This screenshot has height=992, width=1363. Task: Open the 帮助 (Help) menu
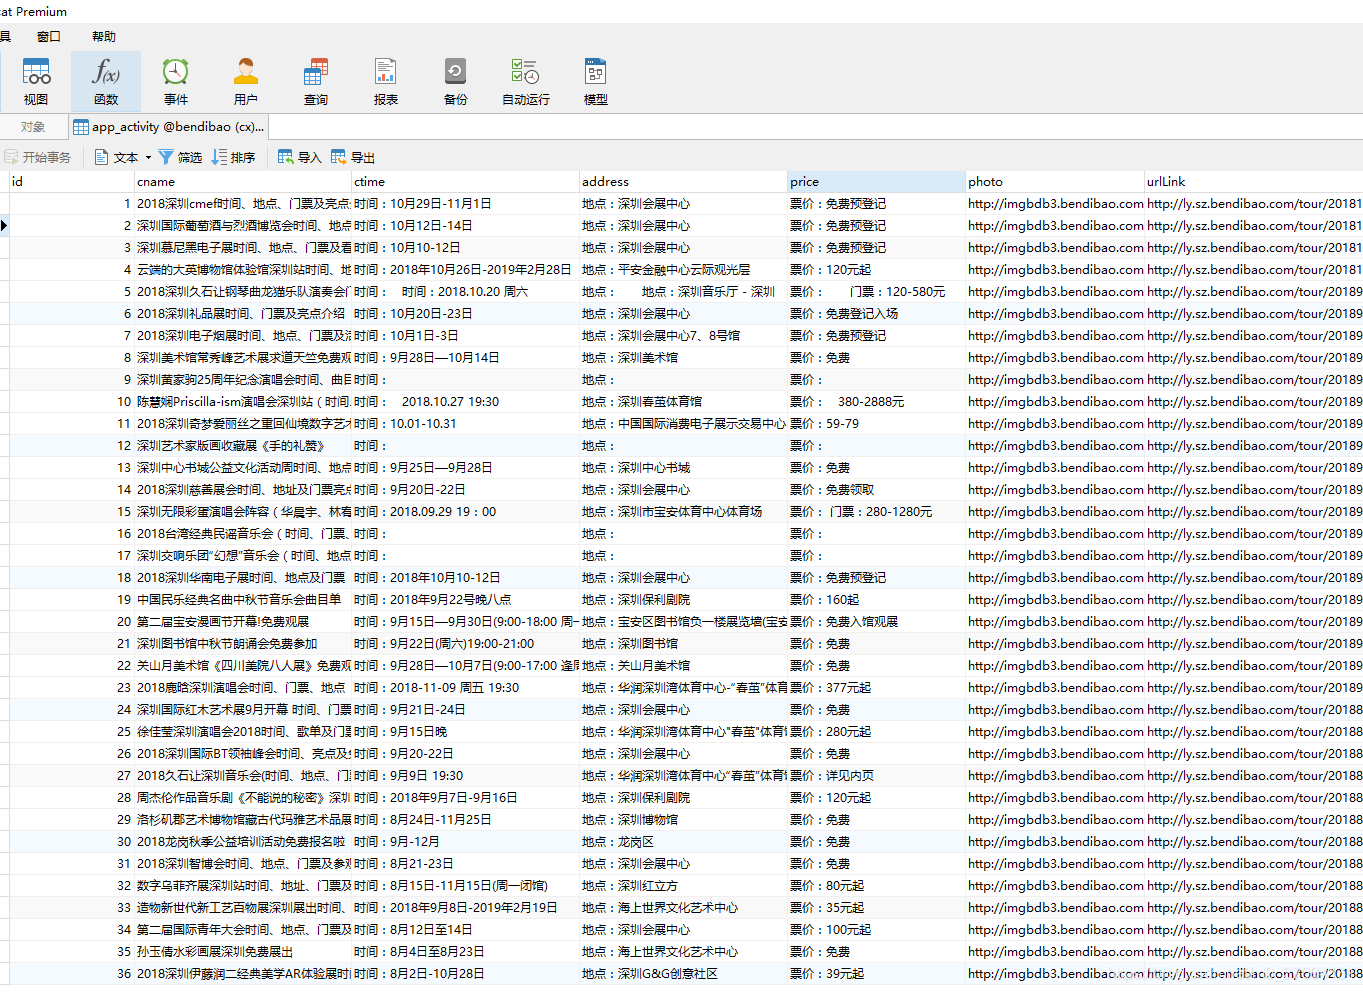[104, 37]
